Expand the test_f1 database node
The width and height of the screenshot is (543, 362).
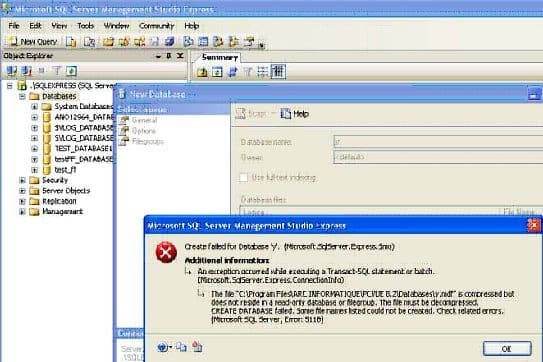pyautogui.click(x=34, y=170)
